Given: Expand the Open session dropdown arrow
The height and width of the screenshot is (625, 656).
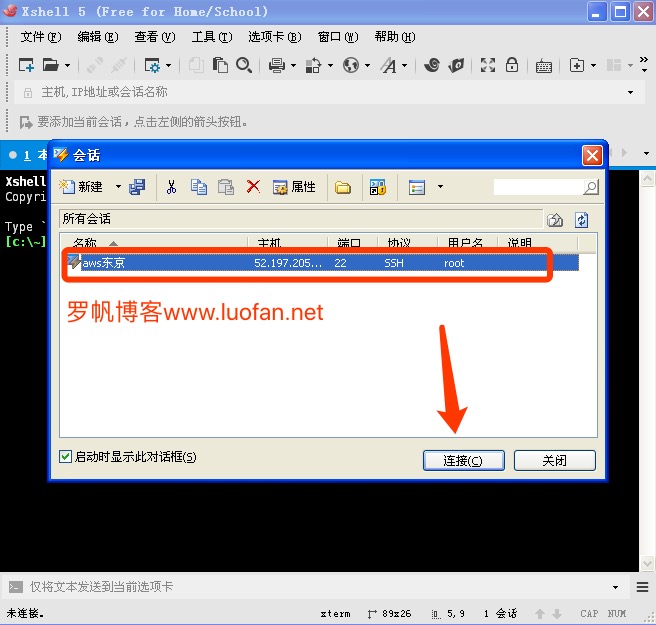Looking at the screenshot, I should (67, 66).
